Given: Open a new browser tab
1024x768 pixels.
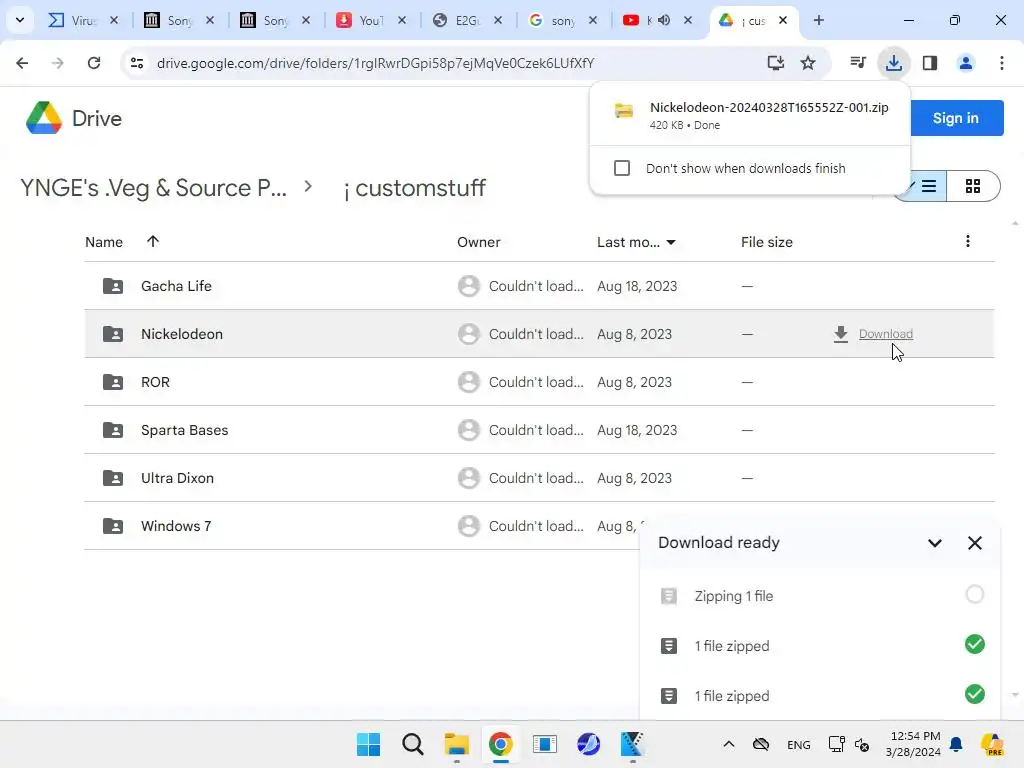Looking at the screenshot, I should coord(818,20).
